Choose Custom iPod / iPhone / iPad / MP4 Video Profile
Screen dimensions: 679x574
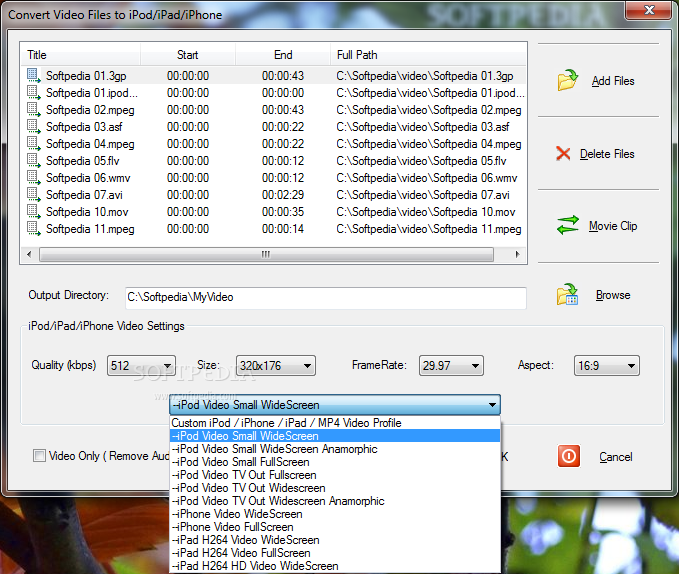pos(335,423)
